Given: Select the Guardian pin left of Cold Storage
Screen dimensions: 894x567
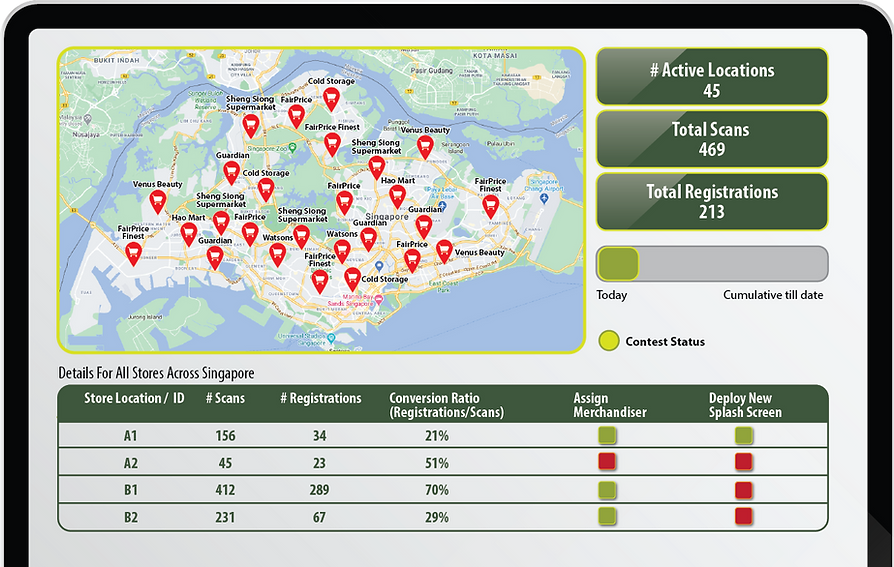Looking at the screenshot, I should 231,173.
